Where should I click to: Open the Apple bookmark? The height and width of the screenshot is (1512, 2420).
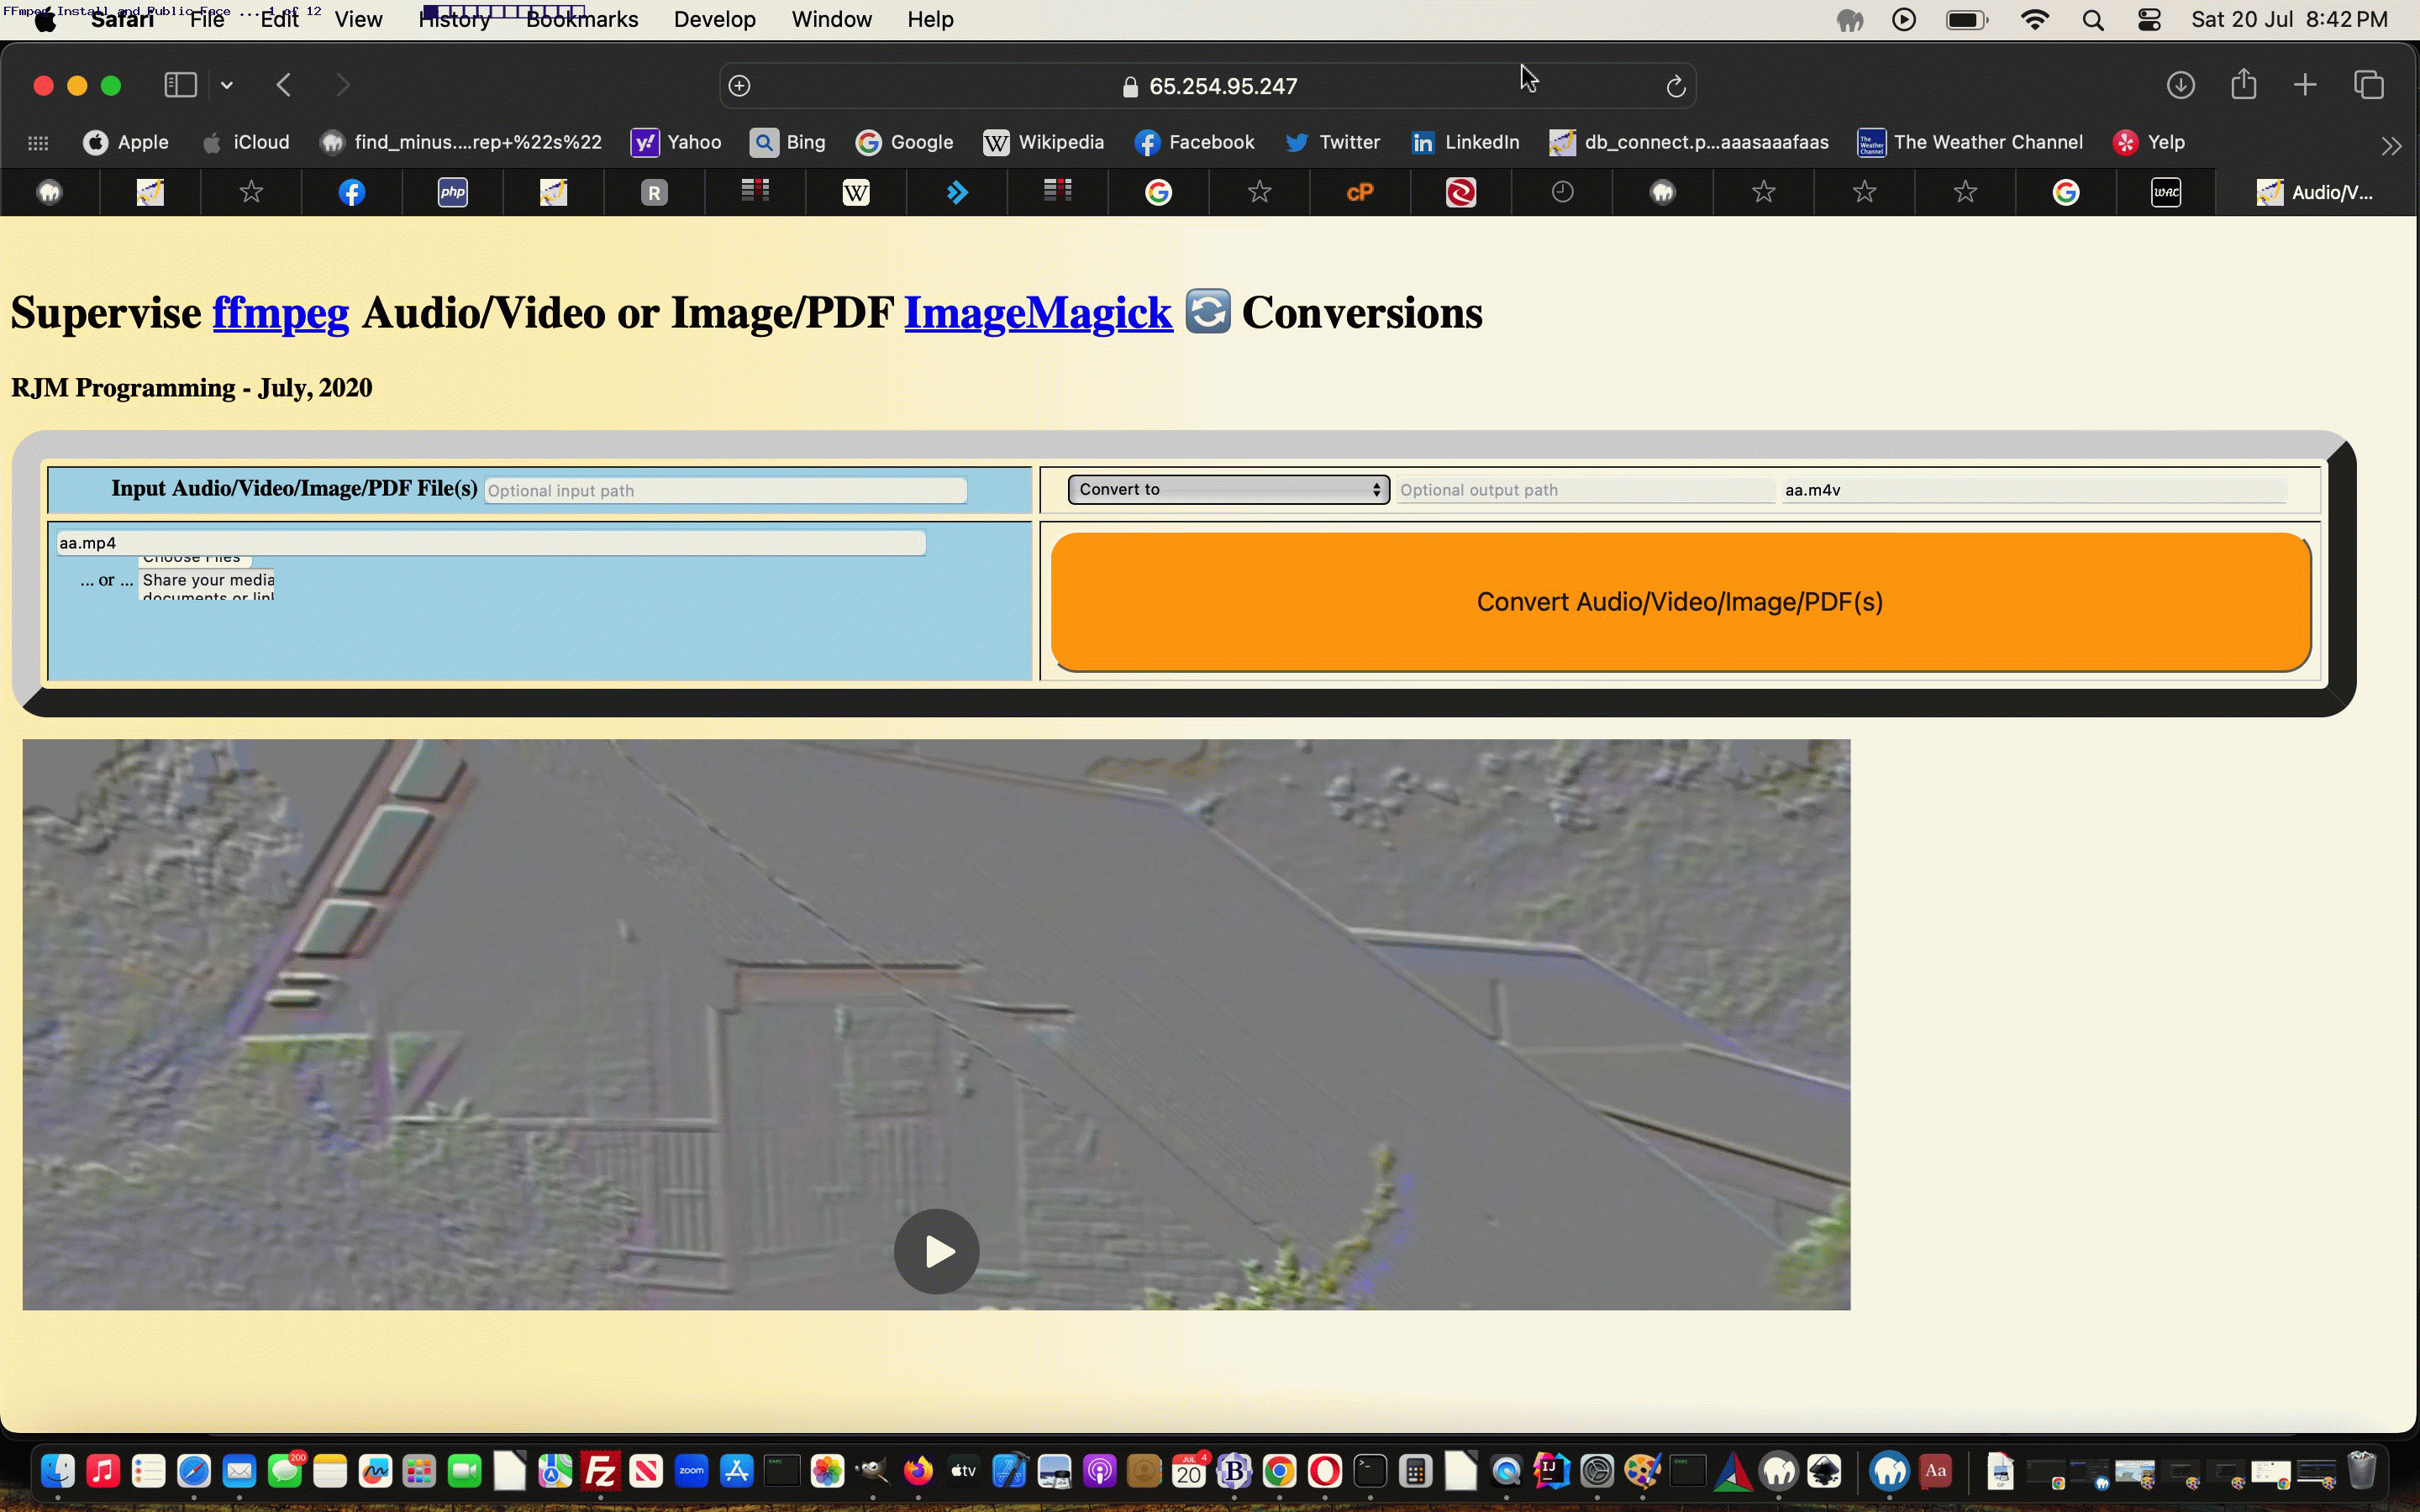(126, 142)
